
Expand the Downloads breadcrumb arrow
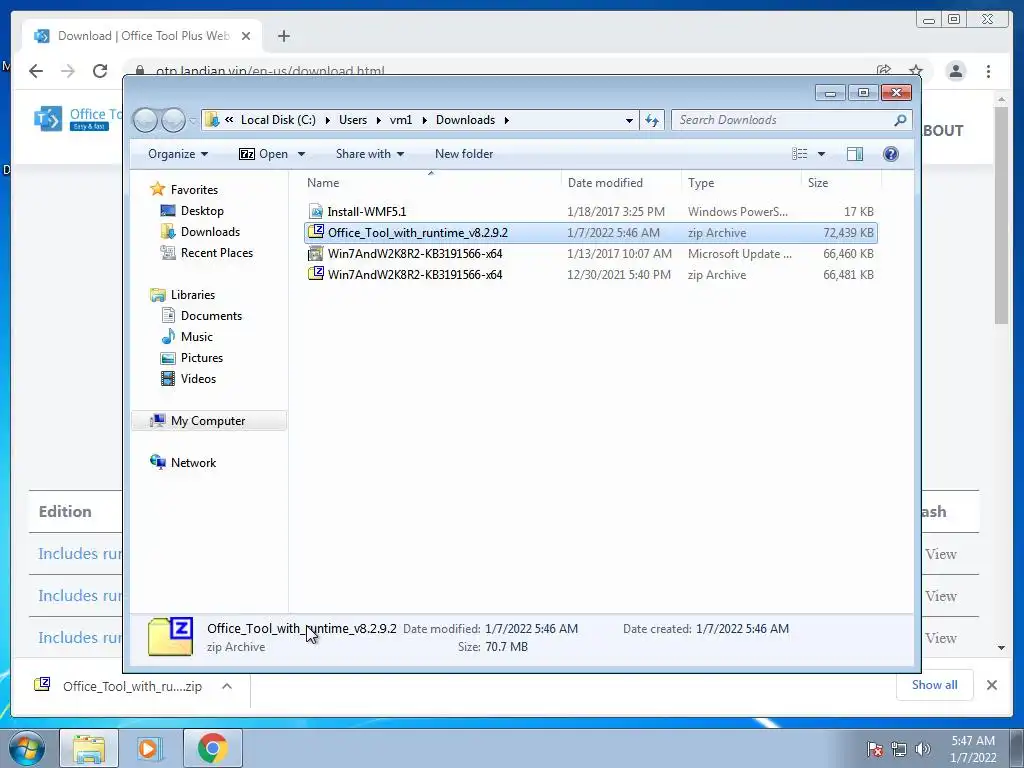coord(506,120)
